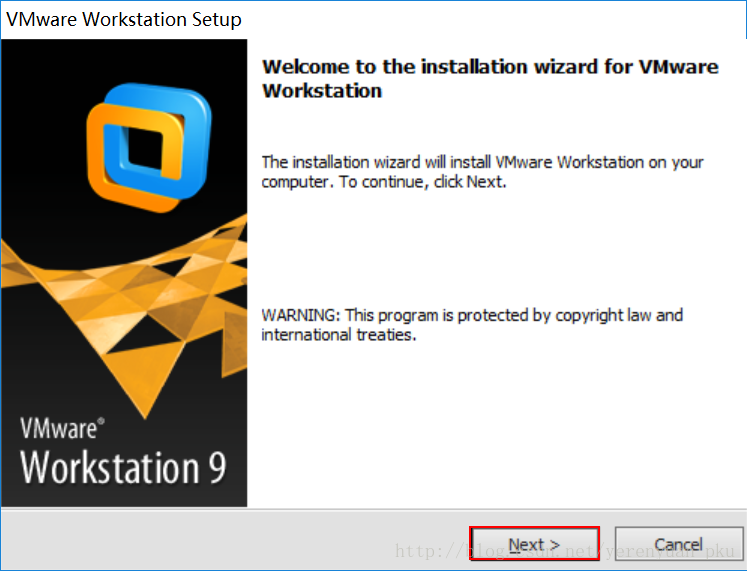The height and width of the screenshot is (571, 747).
Task: Click the Workstation text on the side banner
Action: click(110, 468)
